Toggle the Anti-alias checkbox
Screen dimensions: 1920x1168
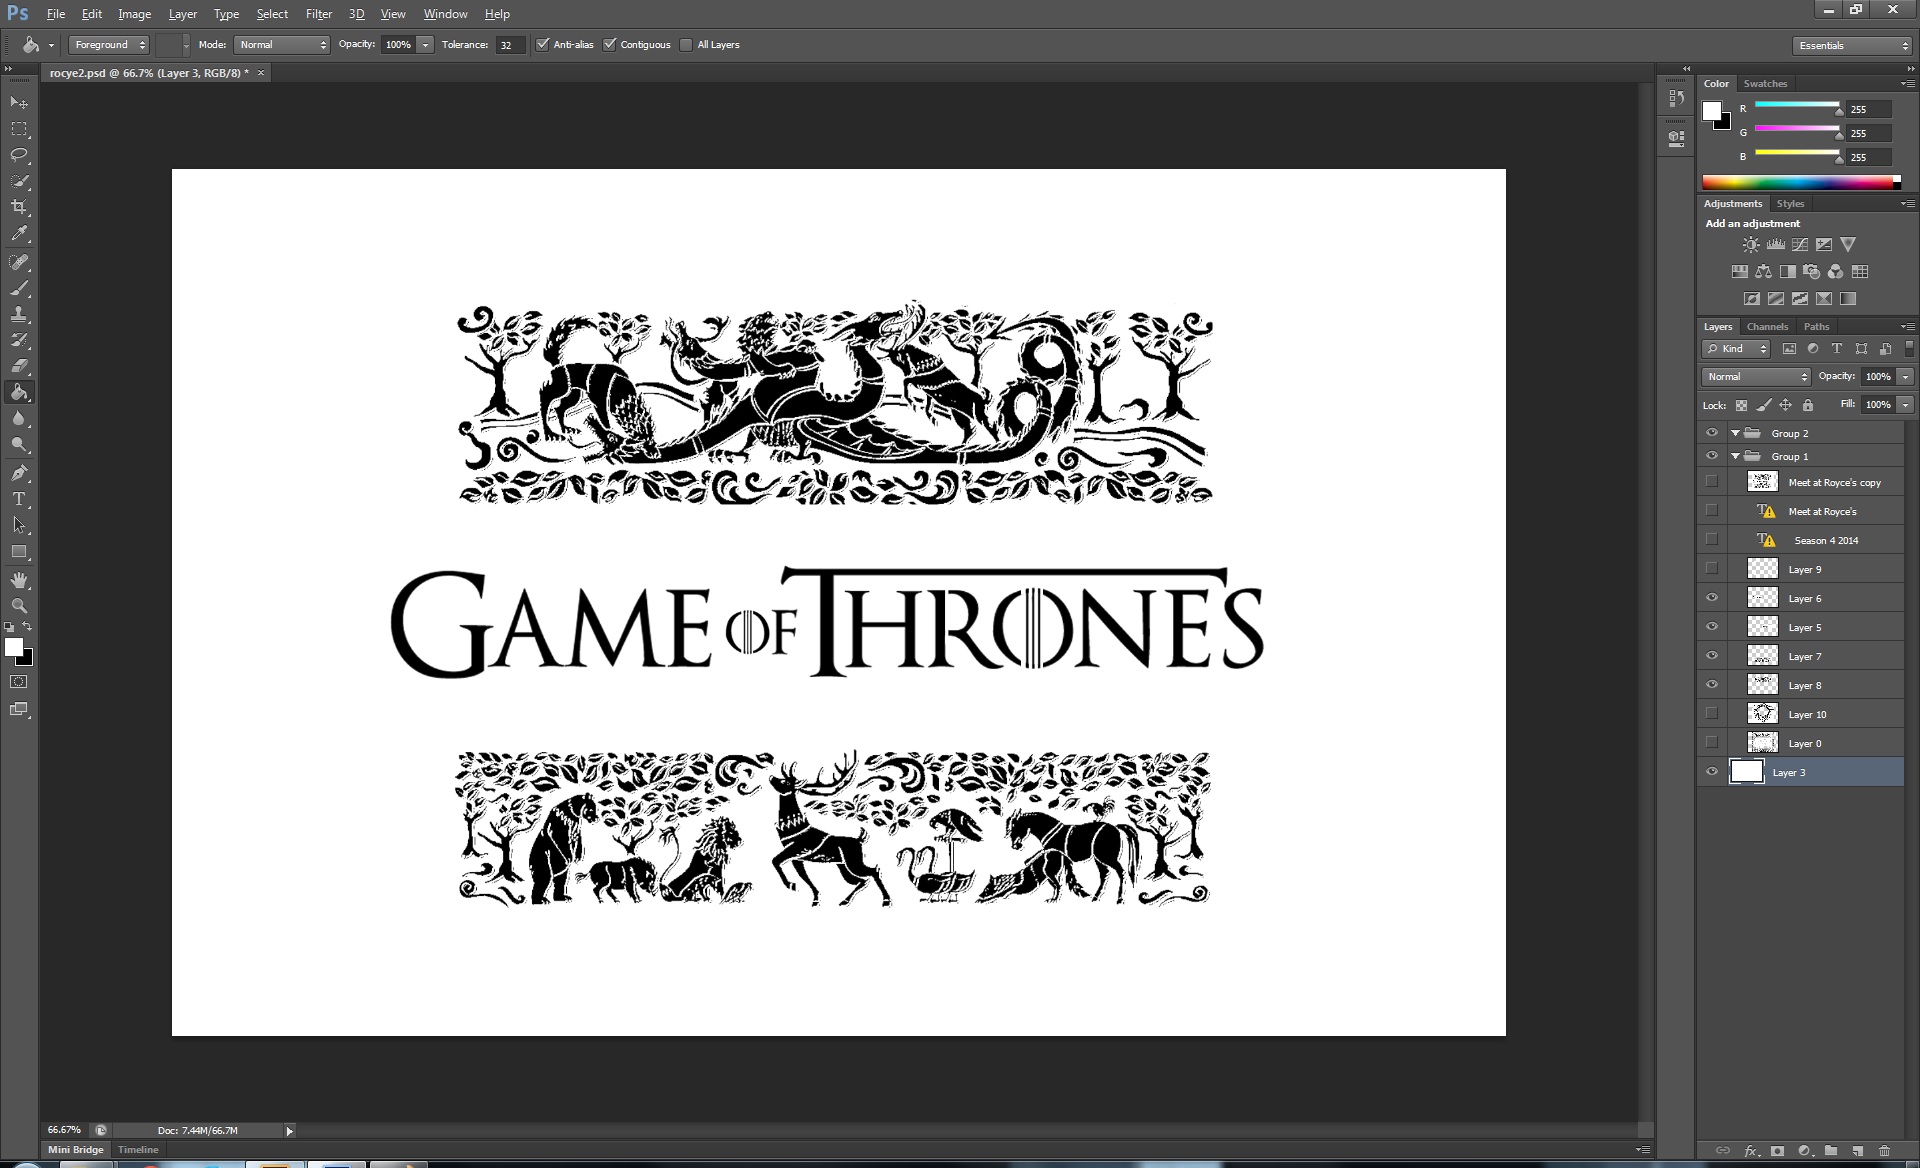pyautogui.click(x=543, y=44)
